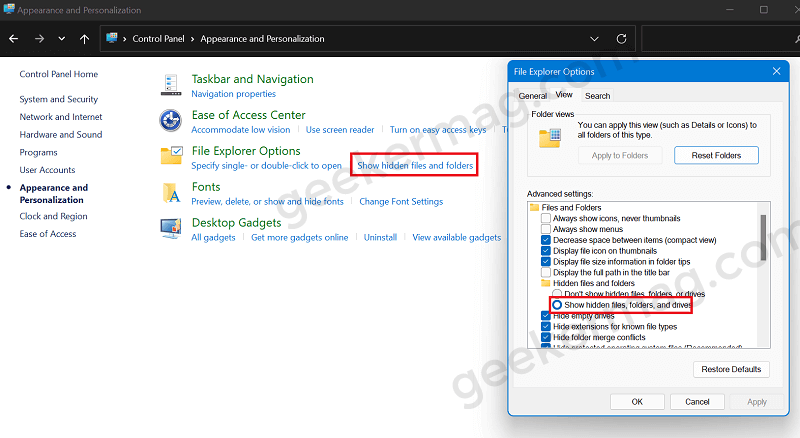Click the Reset Folders button
This screenshot has width=800, height=438.
coord(716,155)
